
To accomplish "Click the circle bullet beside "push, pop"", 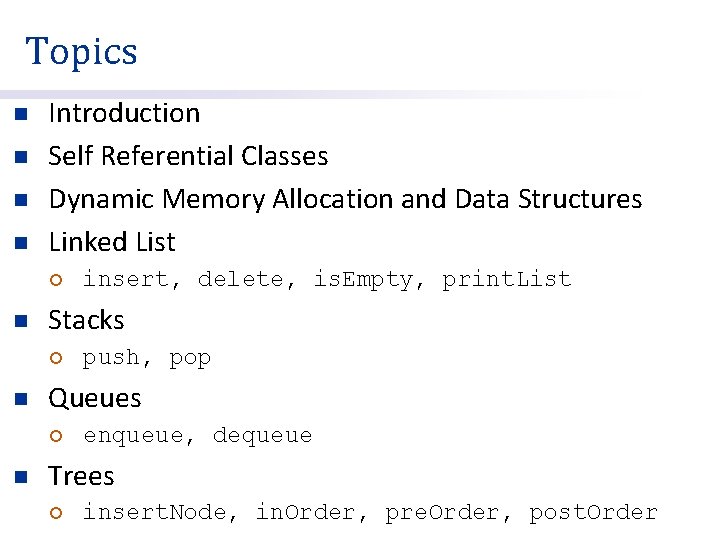I will 56,358.
